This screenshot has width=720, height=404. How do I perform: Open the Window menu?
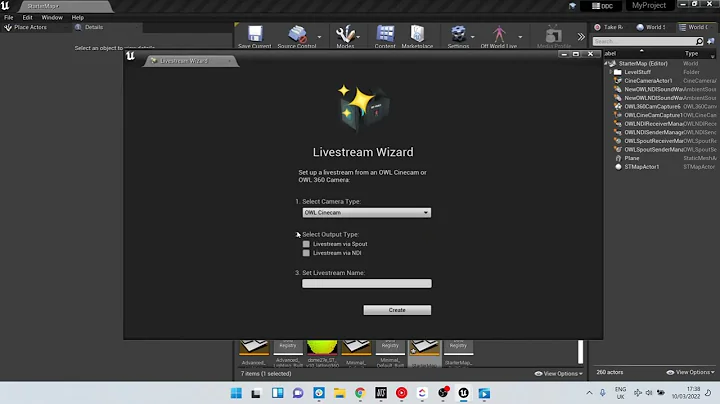(52, 17)
